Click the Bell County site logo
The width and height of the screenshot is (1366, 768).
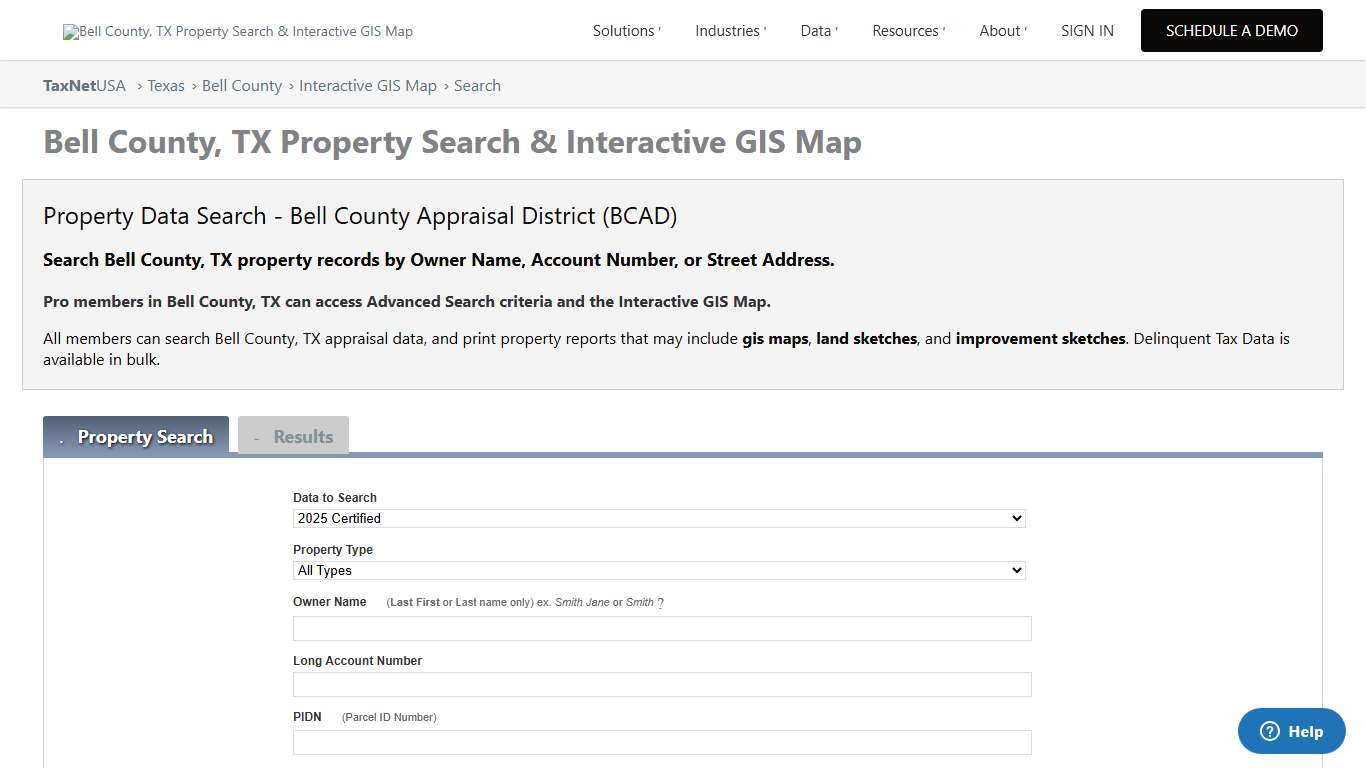tap(237, 30)
